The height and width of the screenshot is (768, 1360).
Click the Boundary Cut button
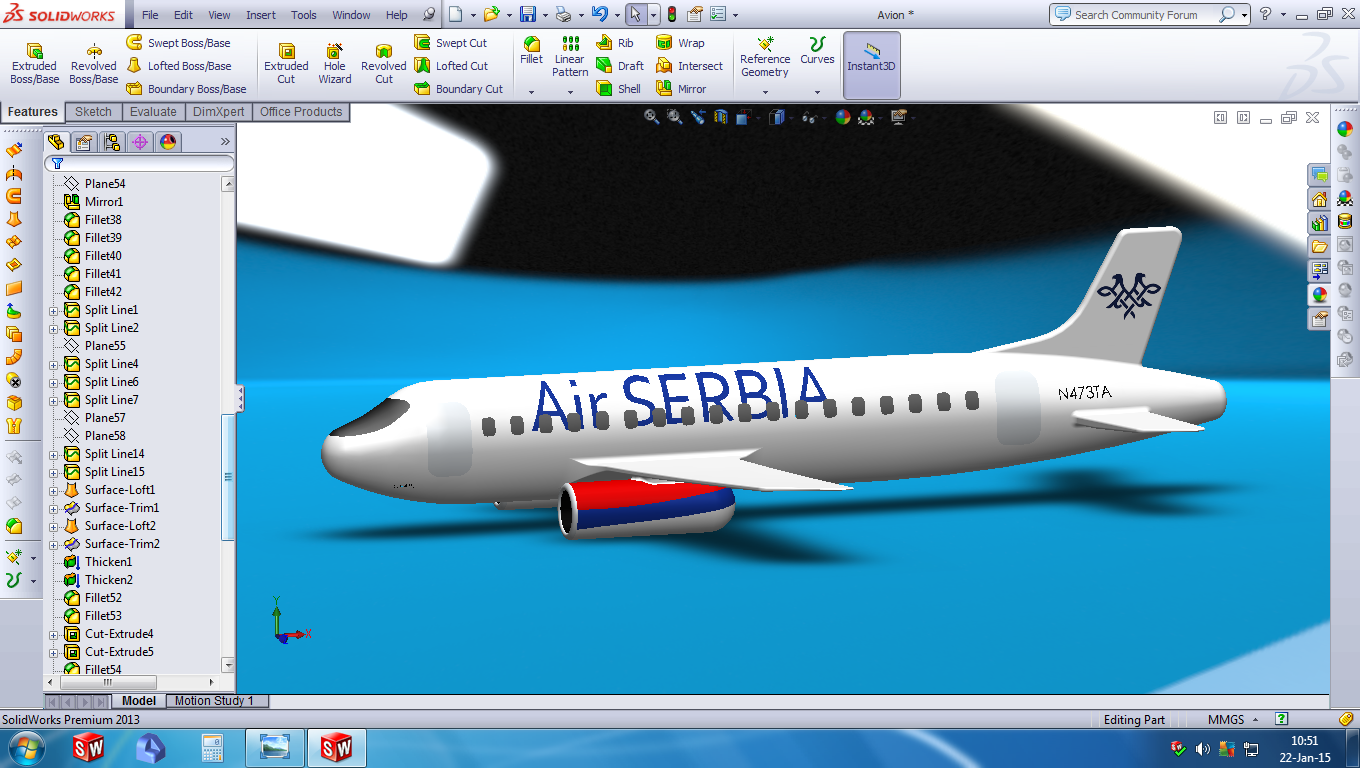(x=458, y=89)
